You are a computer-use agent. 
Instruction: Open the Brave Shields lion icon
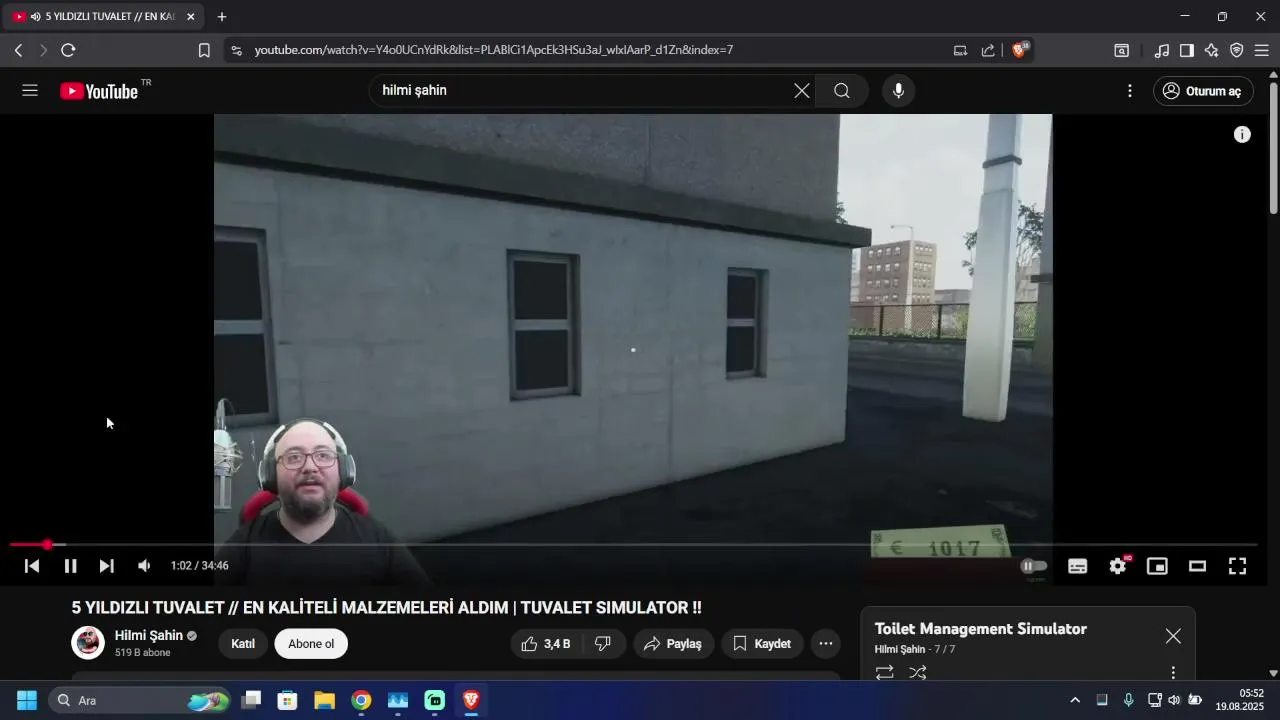(1020, 50)
